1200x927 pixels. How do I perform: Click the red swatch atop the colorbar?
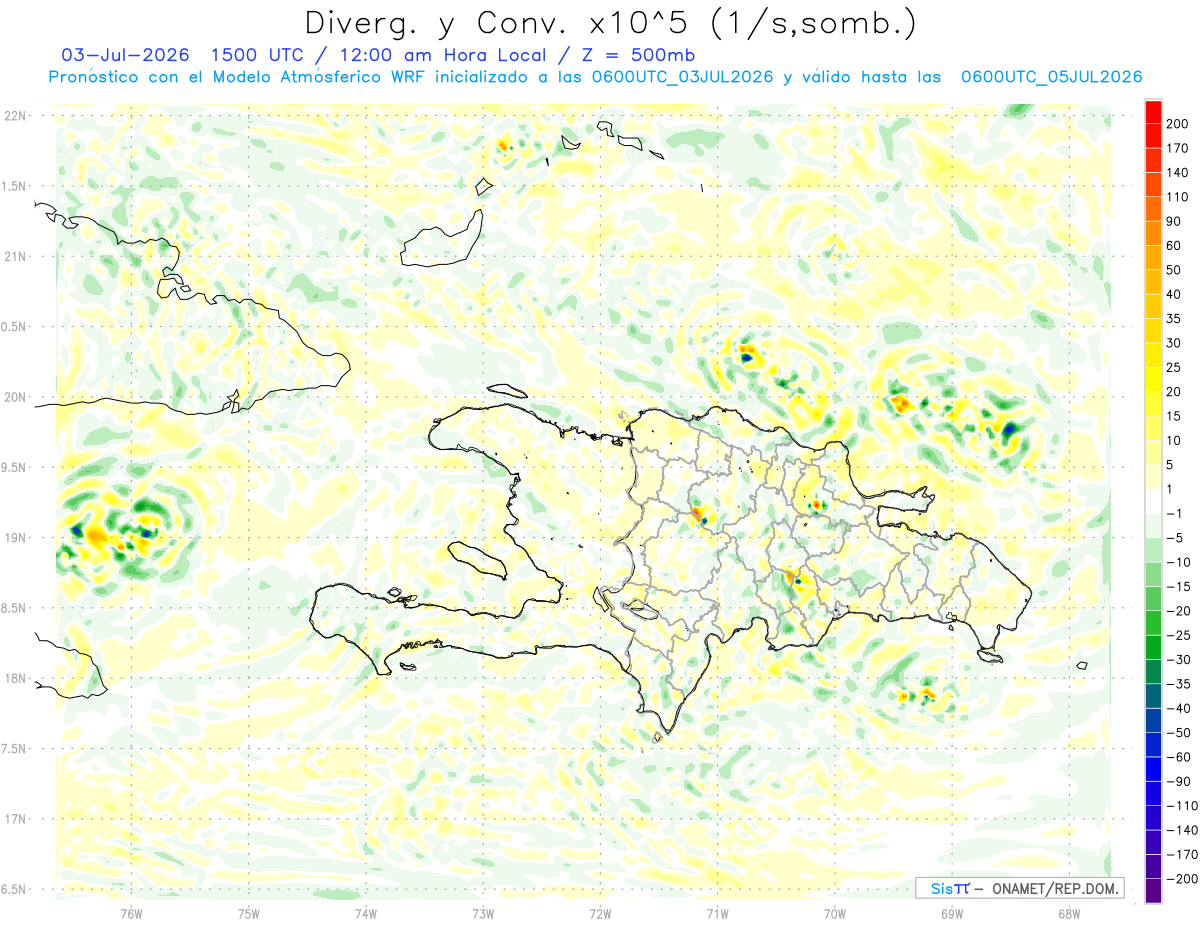point(1154,112)
